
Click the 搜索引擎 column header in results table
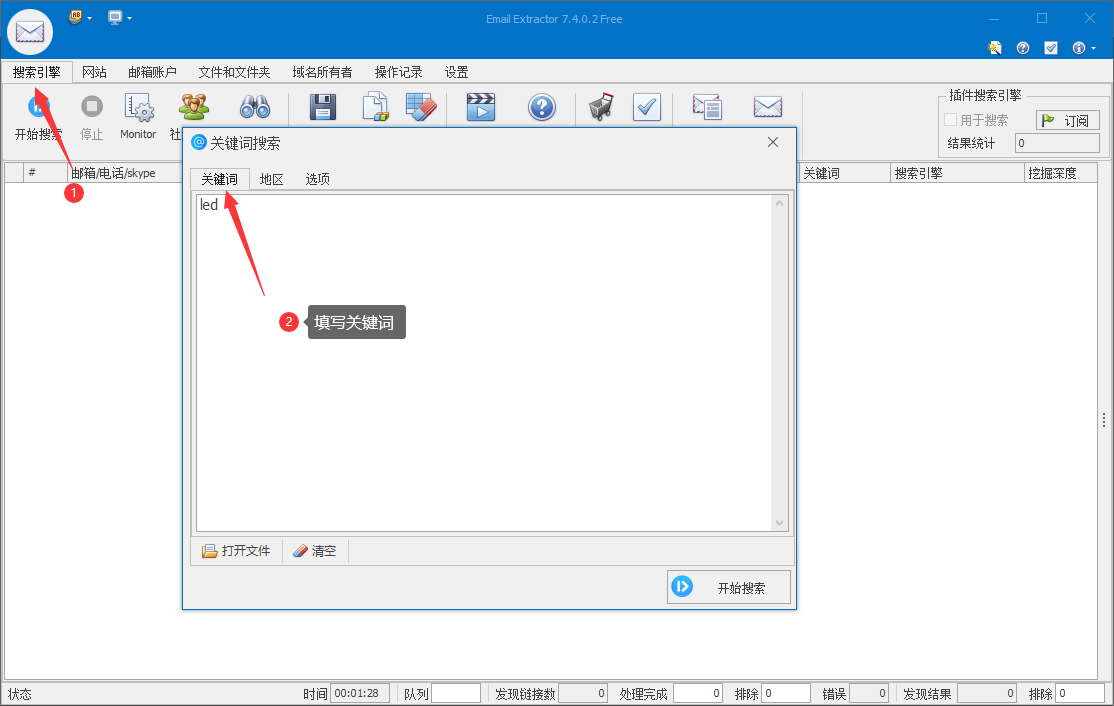pos(957,173)
